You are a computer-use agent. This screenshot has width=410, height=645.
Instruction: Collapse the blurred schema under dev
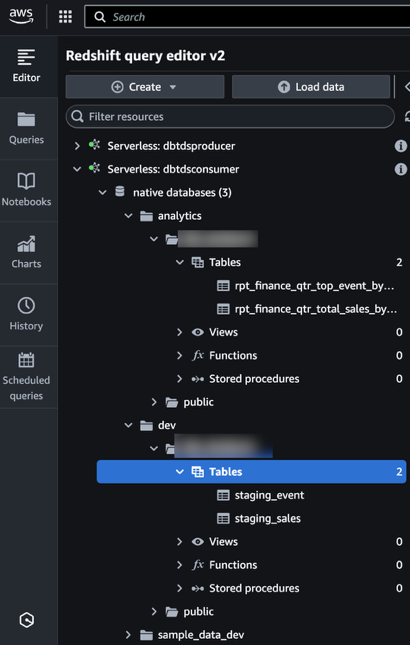point(154,448)
